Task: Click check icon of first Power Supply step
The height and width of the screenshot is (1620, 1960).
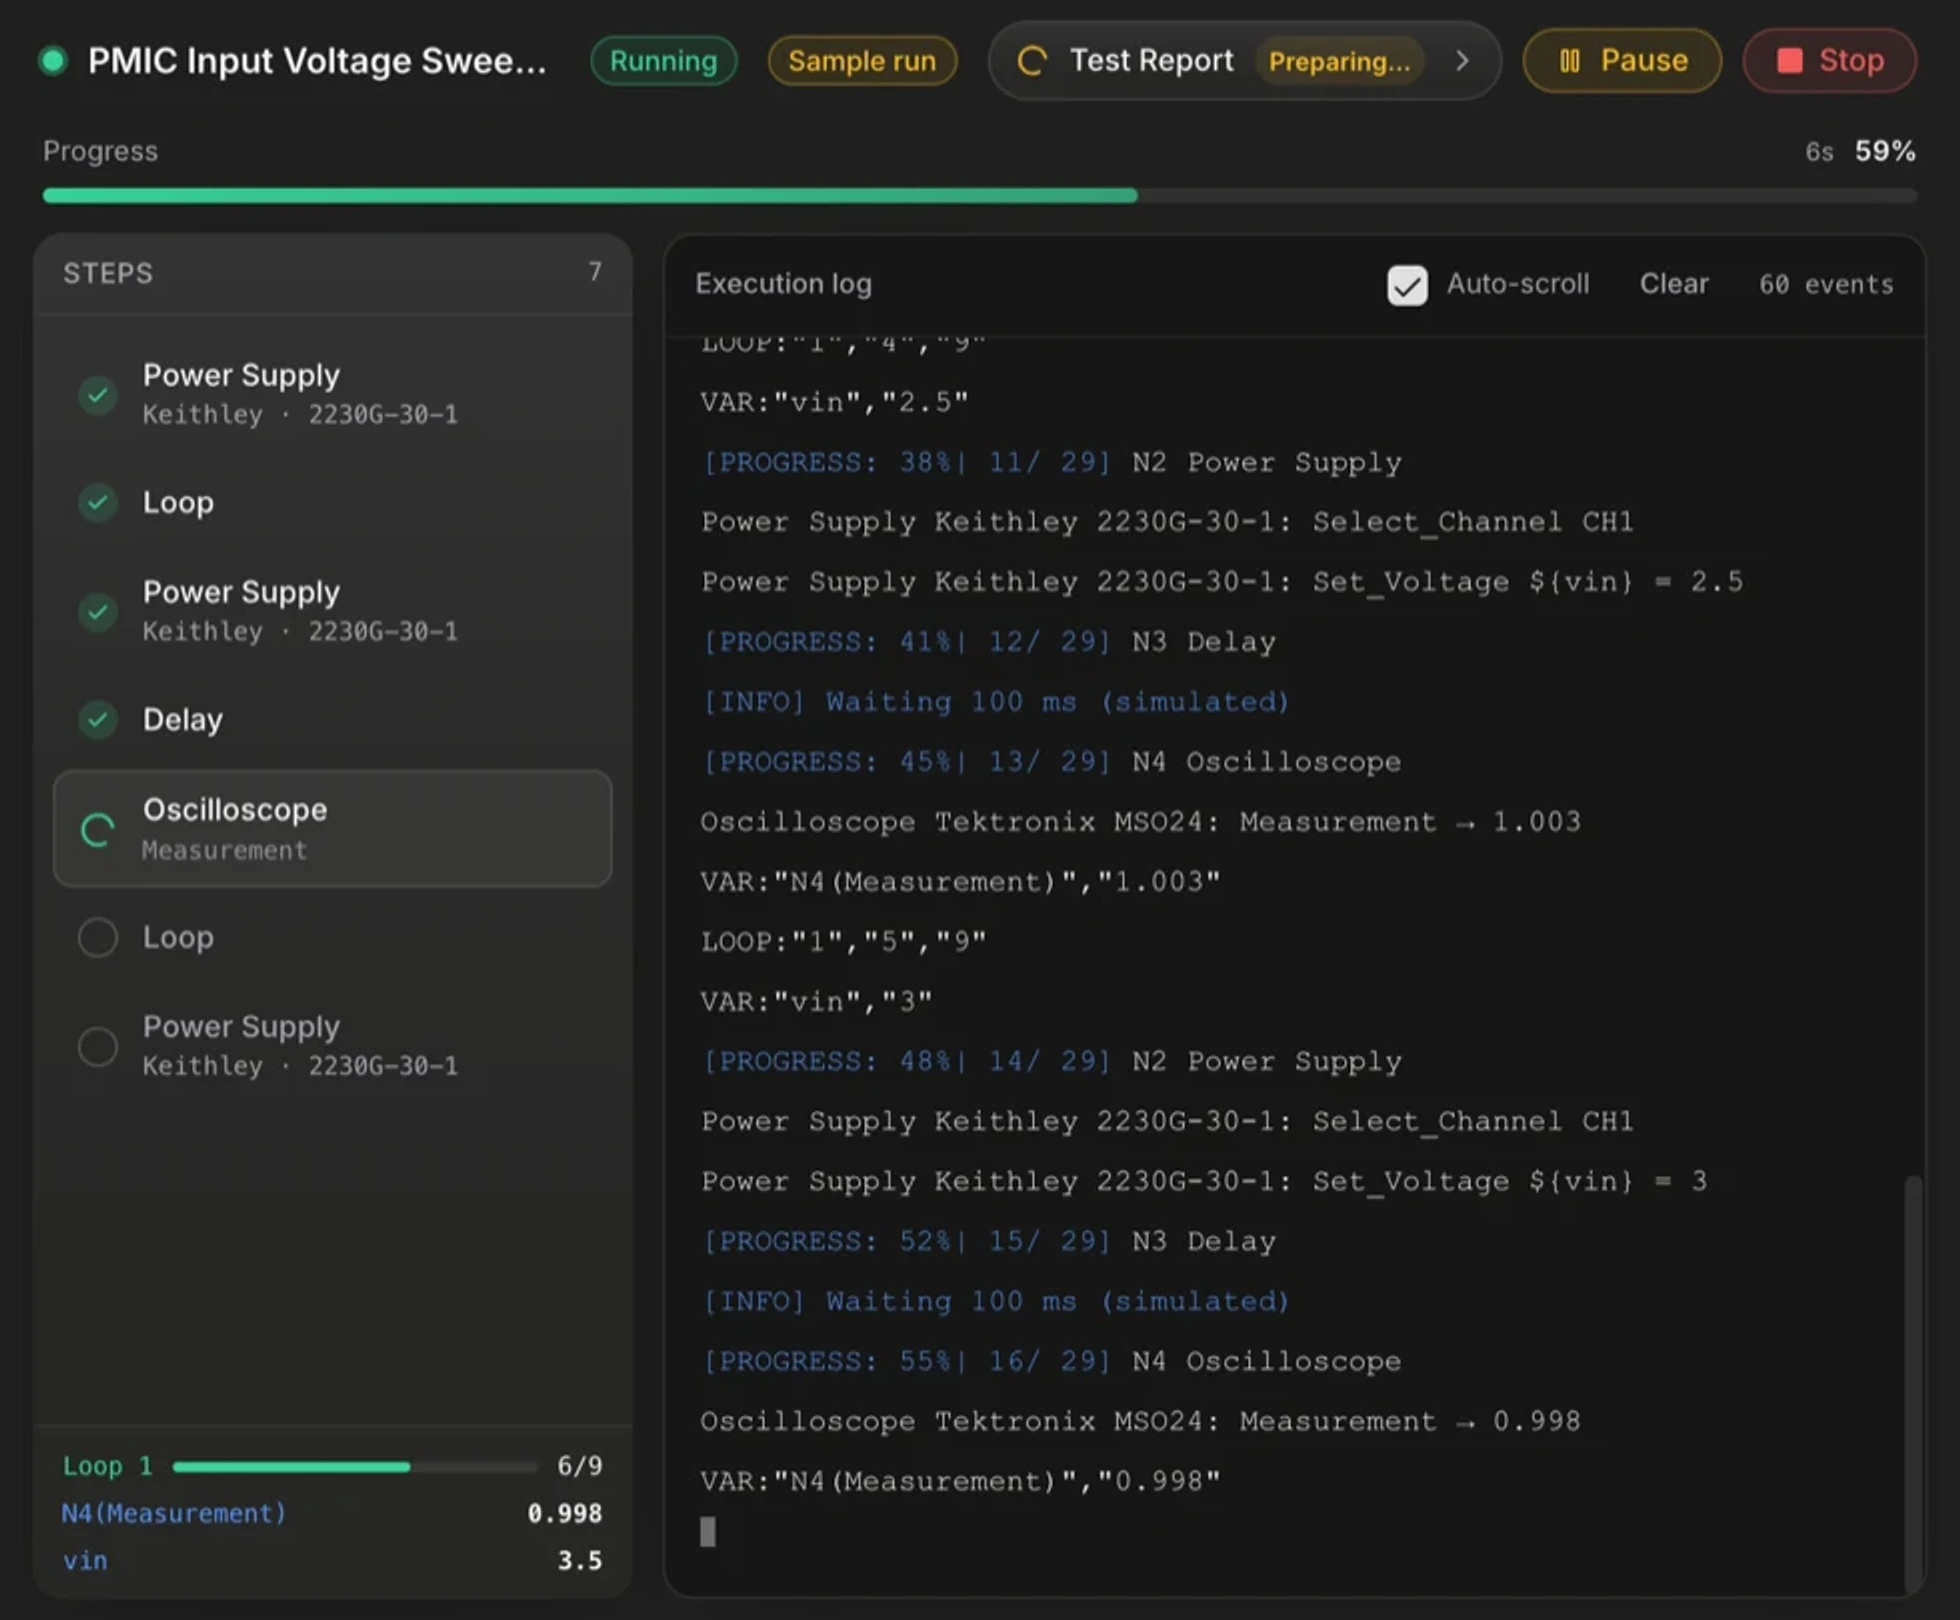Action: [98, 395]
